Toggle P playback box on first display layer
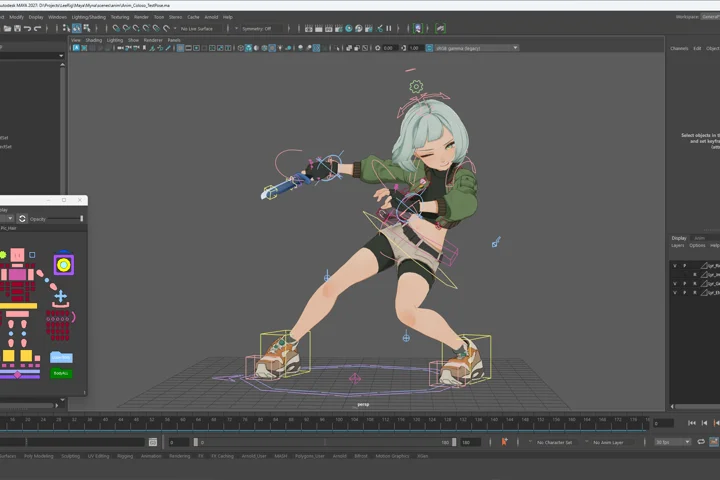The image size is (720, 480). click(x=685, y=265)
